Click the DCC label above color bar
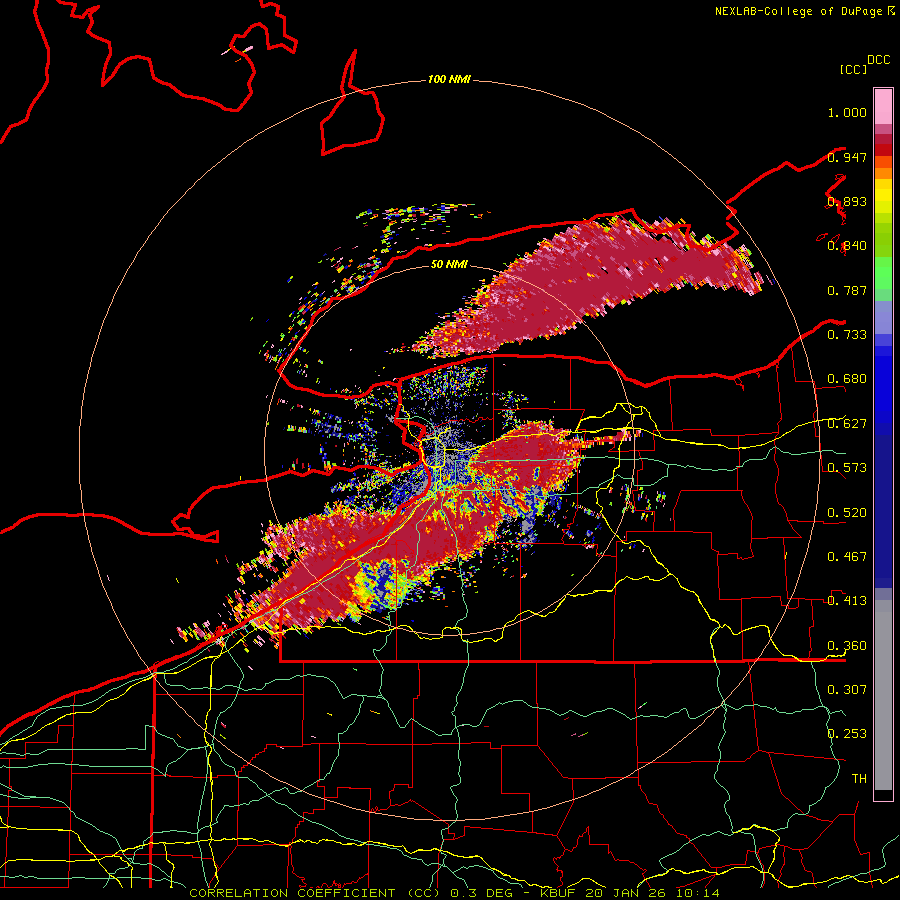Screen dimensions: 900x900 pyautogui.click(x=879, y=60)
